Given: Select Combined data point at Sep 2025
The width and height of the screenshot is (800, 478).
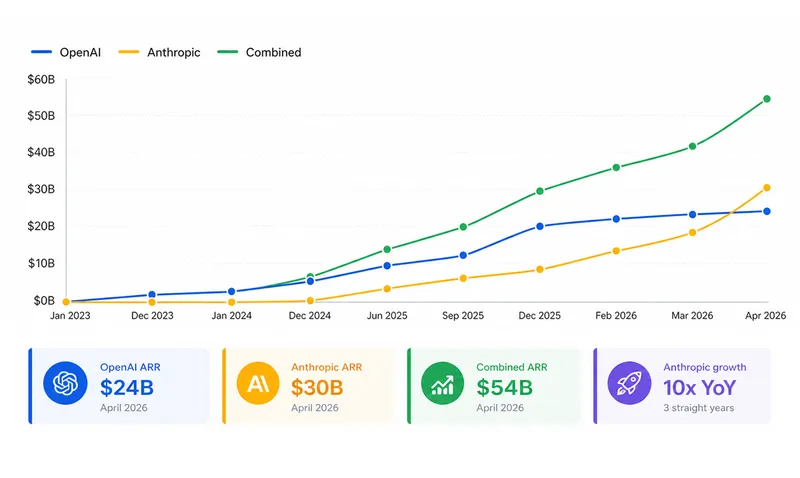Looking at the screenshot, I should coord(463,227).
